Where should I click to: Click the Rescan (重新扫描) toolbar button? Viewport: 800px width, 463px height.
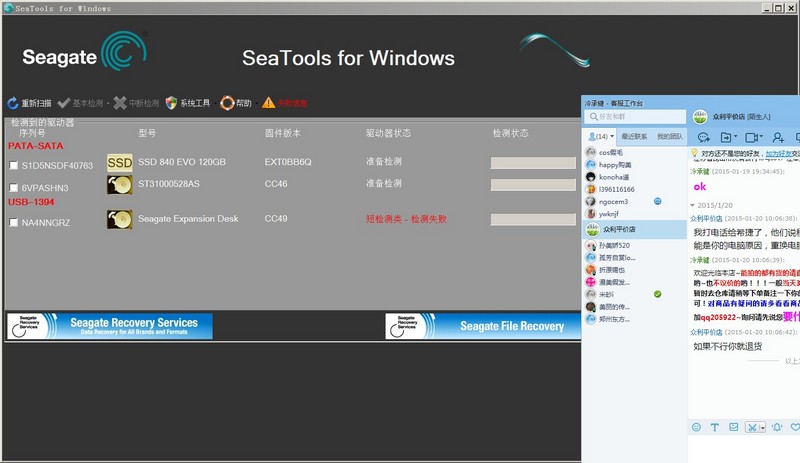pos(29,103)
